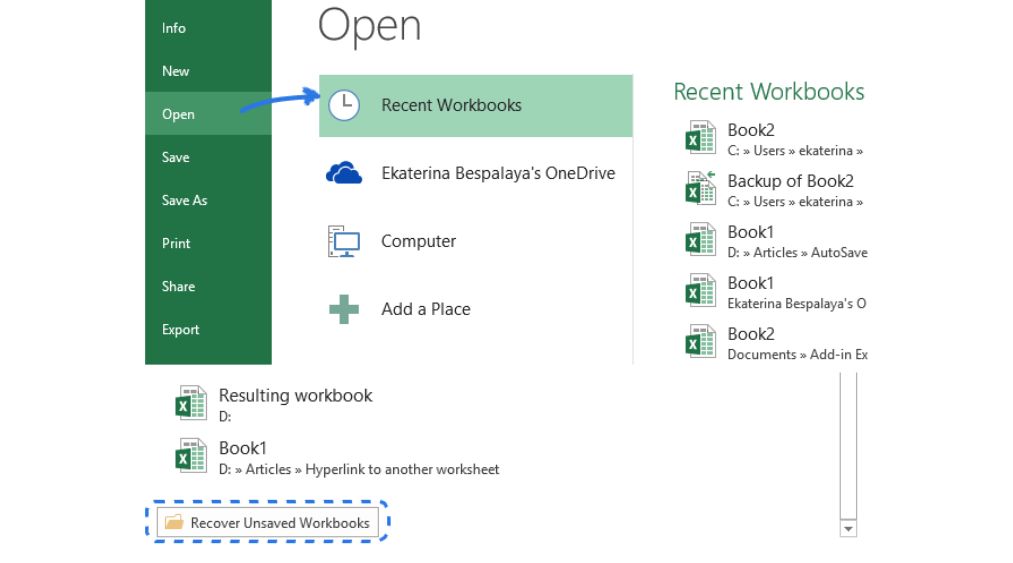Click Excel icon of Book1 Hyperlink worksheet
This screenshot has width=1013, height=563.
tap(191, 456)
